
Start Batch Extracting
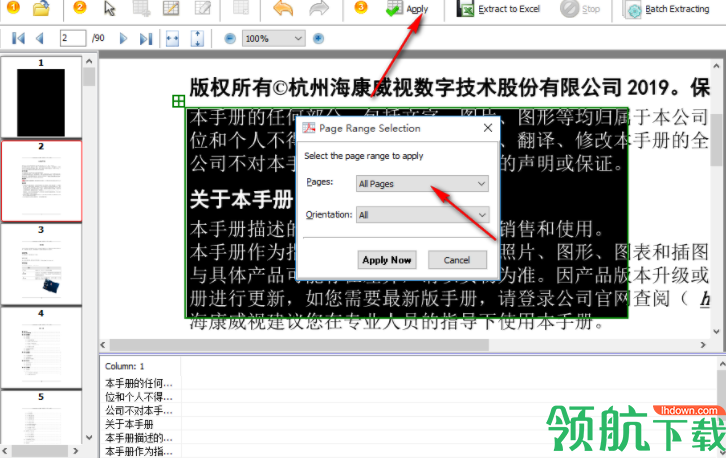[x=666, y=9]
